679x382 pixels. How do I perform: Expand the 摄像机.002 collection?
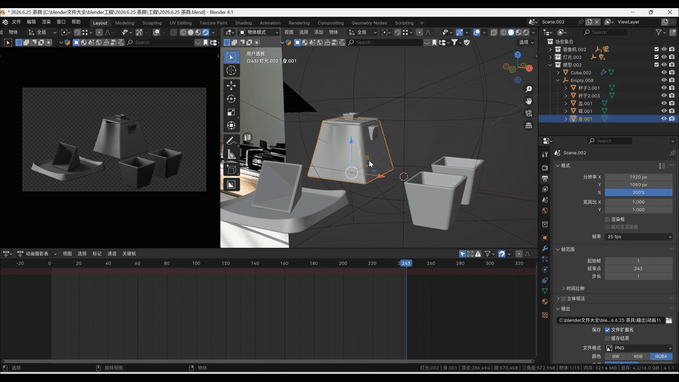pos(550,49)
